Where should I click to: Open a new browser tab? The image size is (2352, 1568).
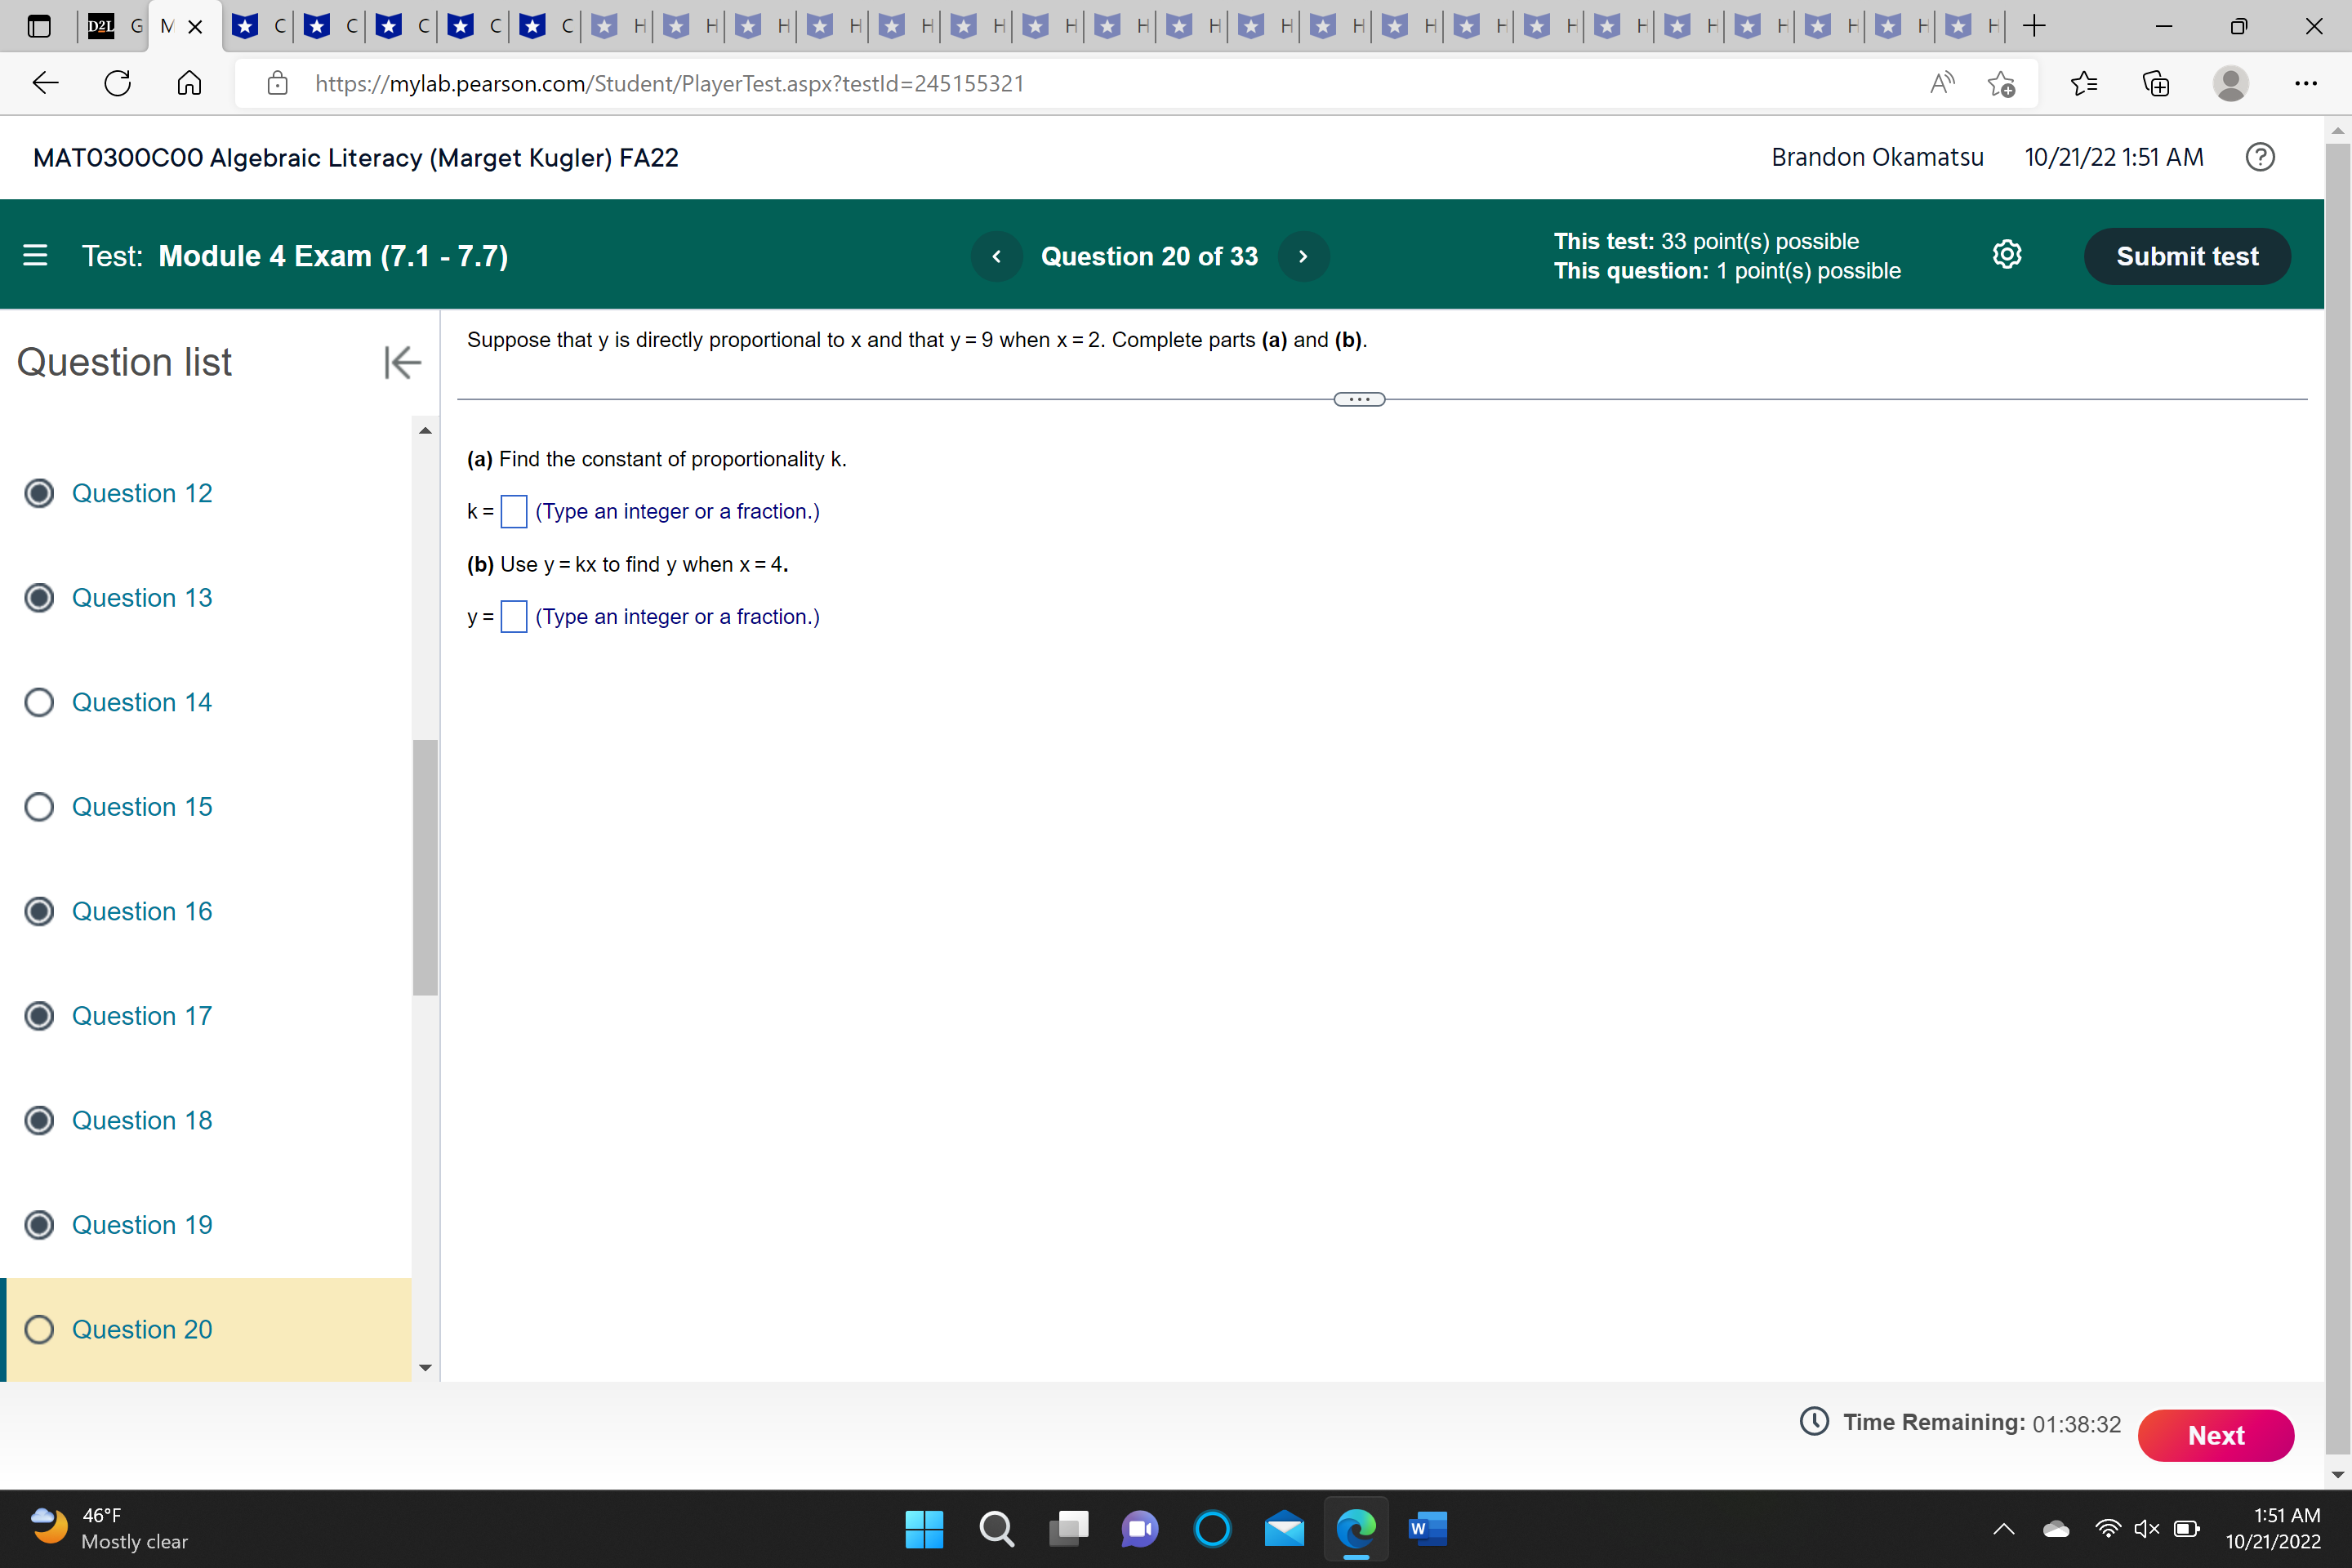pos(2034,26)
